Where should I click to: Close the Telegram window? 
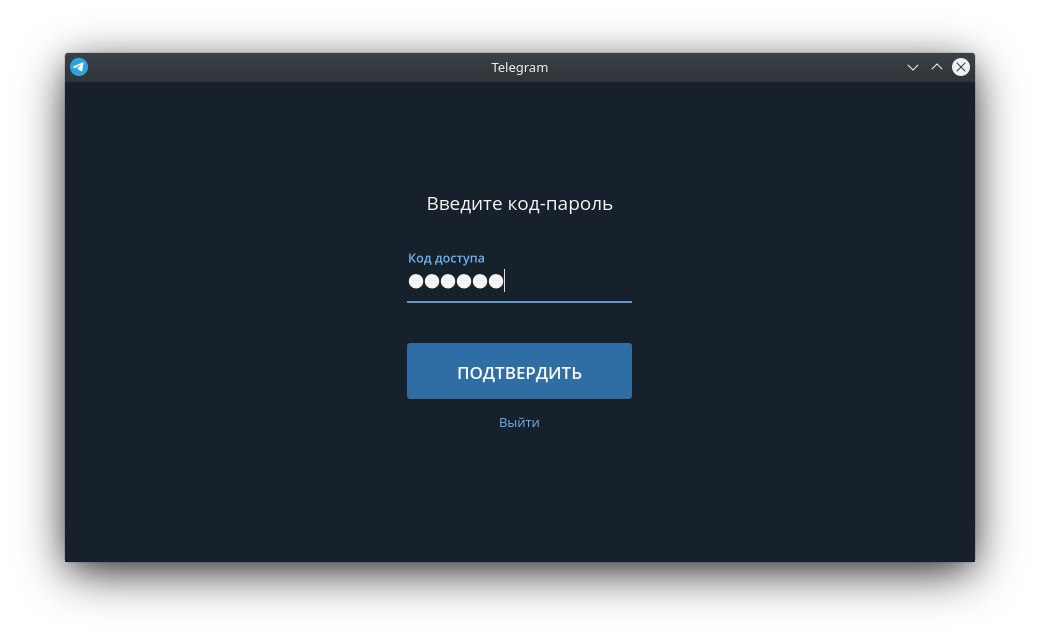point(960,67)
